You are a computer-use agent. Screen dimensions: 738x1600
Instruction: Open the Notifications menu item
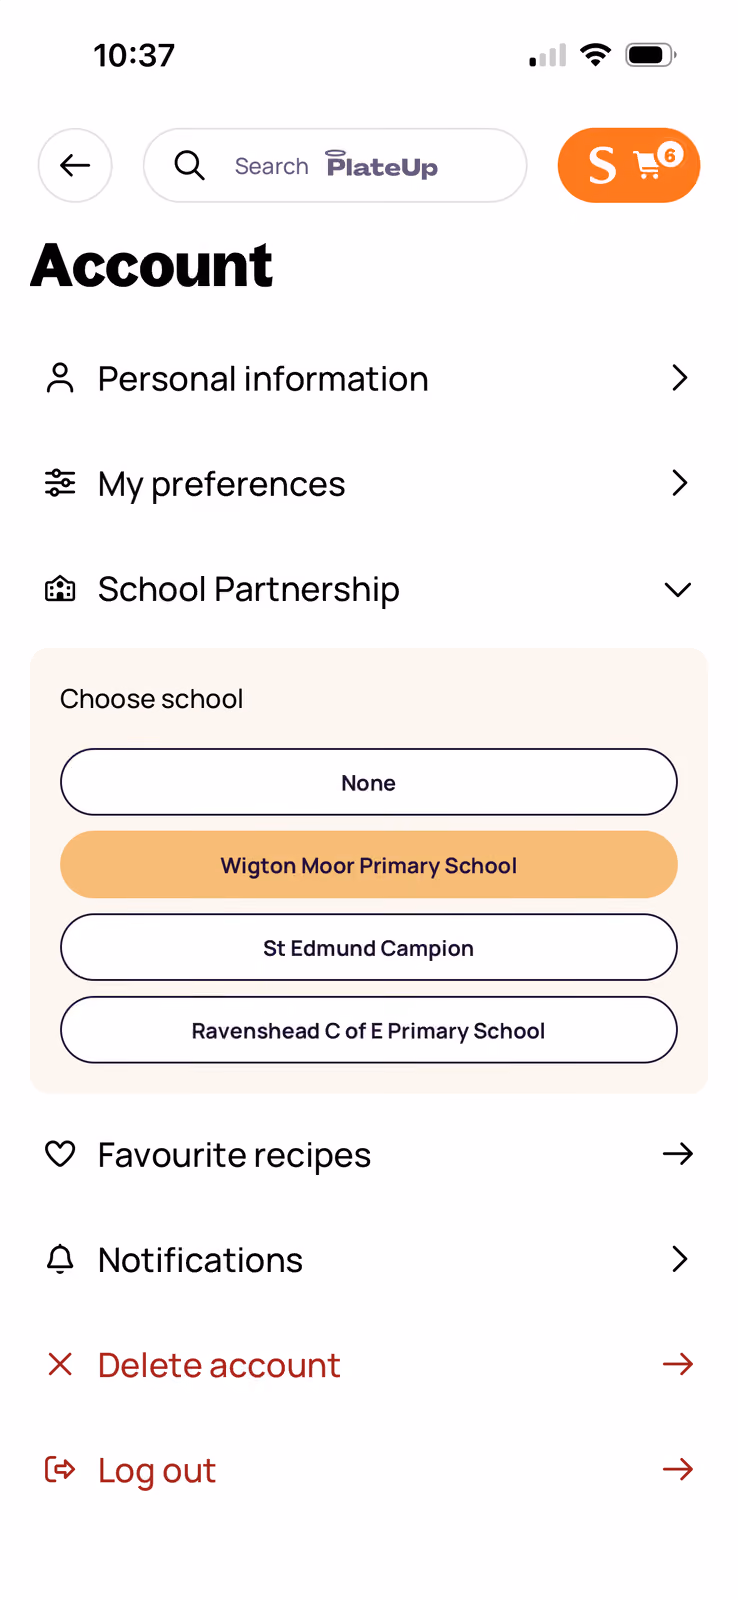pos(369,1259)
